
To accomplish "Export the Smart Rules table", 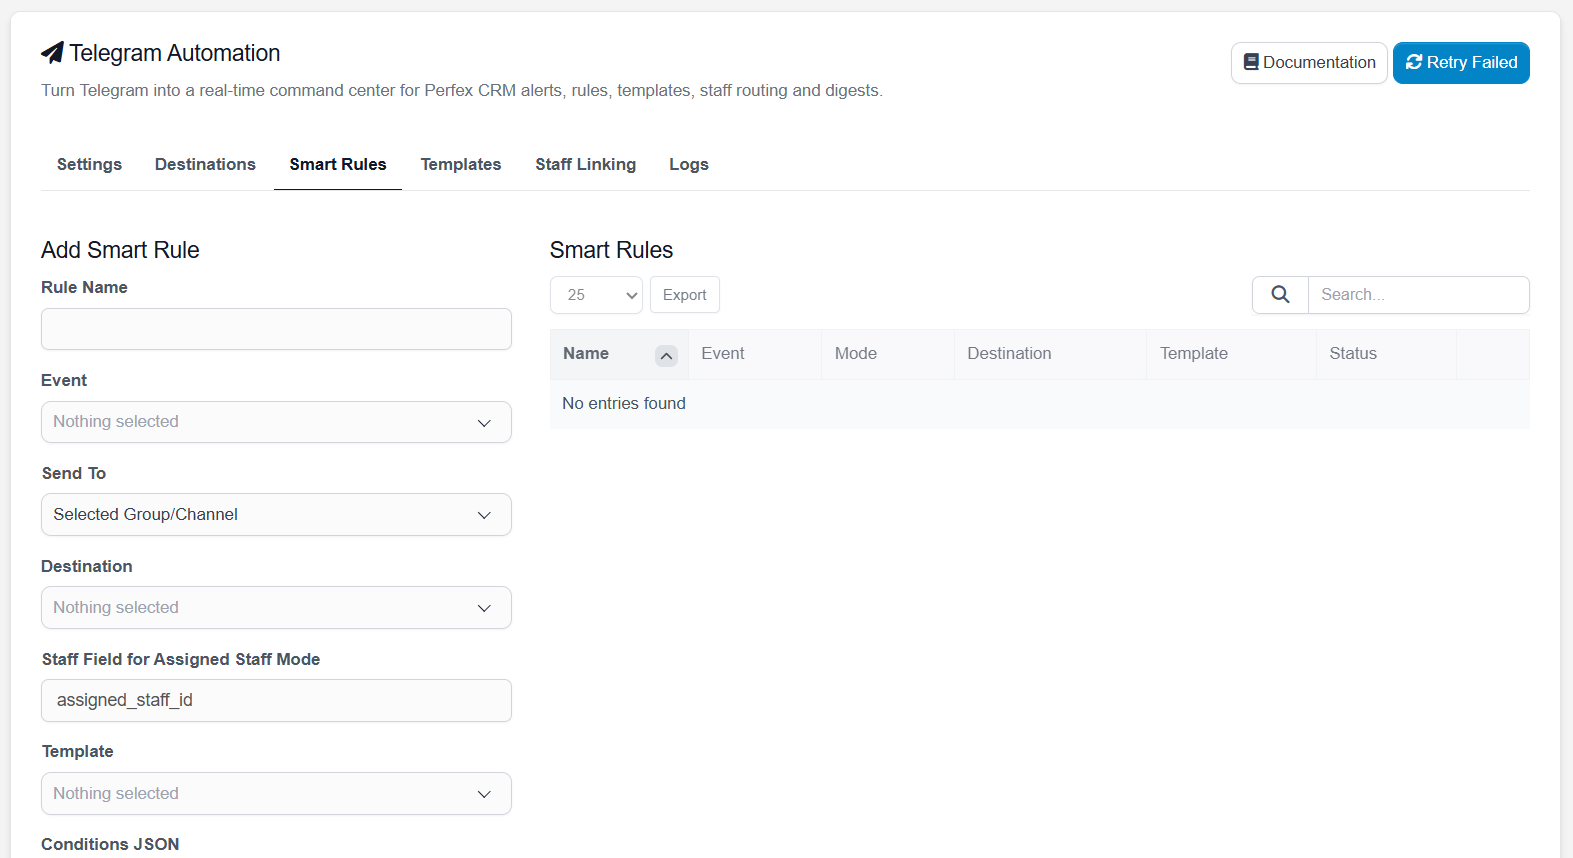I will [x=685, y=295].
